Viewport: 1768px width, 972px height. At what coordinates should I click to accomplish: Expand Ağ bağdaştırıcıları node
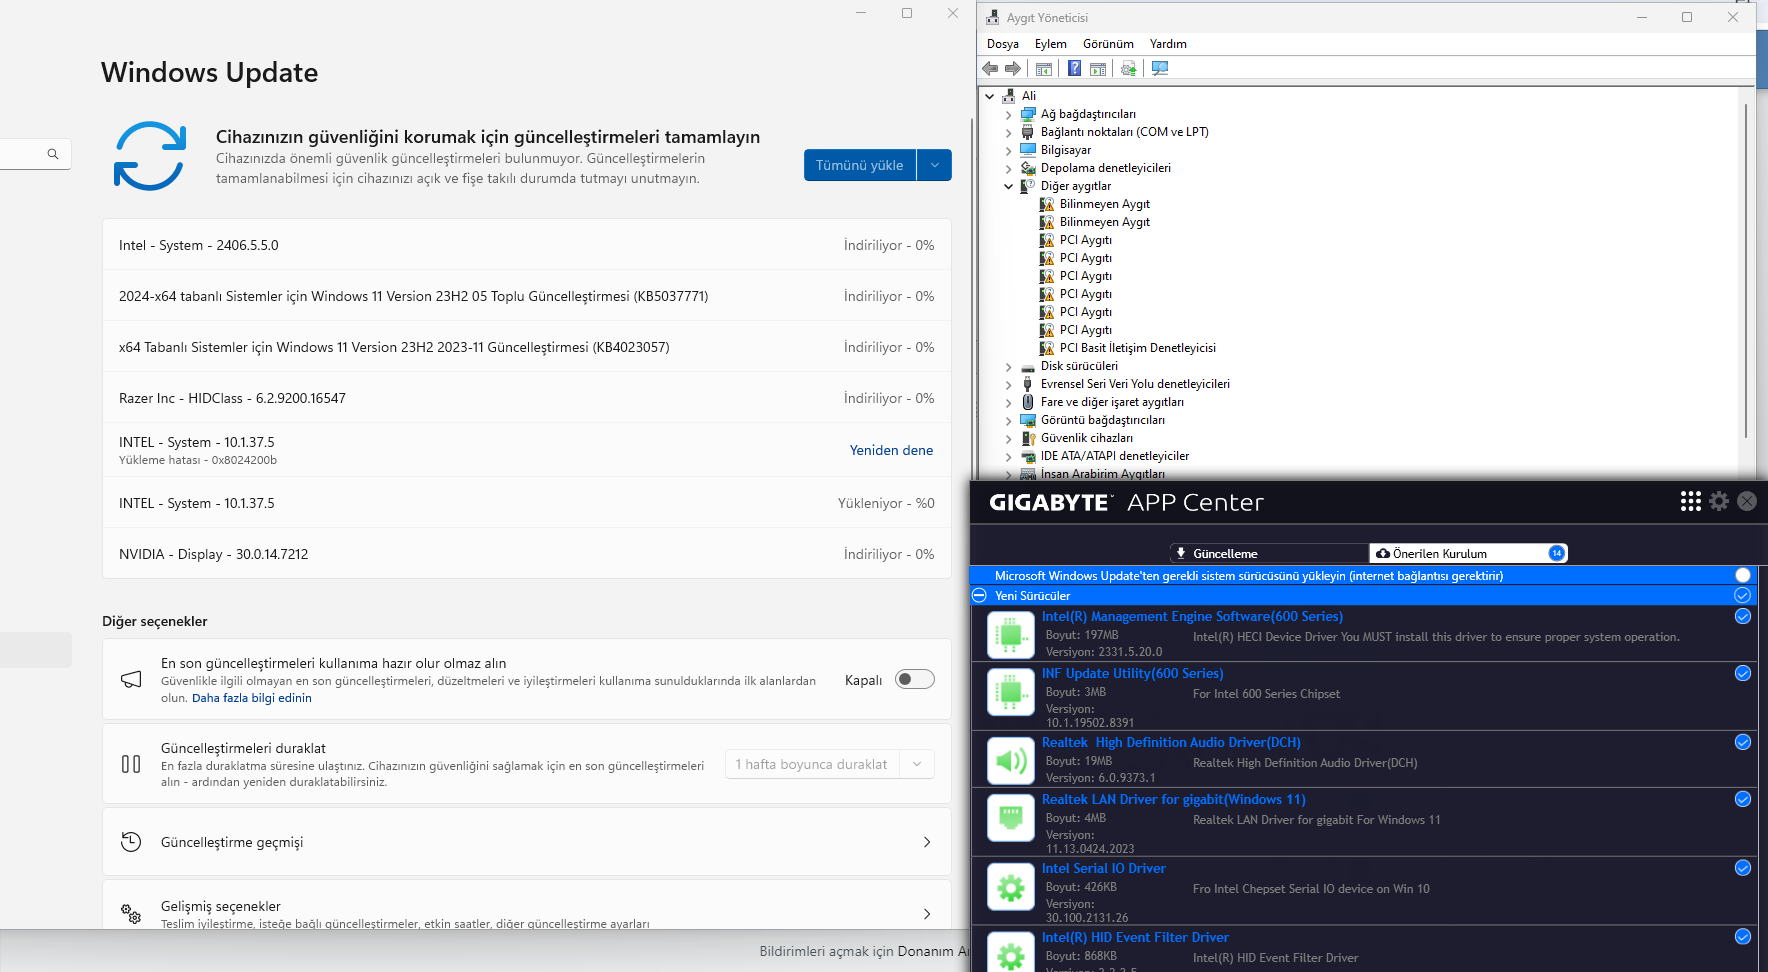pyautogui.click(x=1008, y=115)
